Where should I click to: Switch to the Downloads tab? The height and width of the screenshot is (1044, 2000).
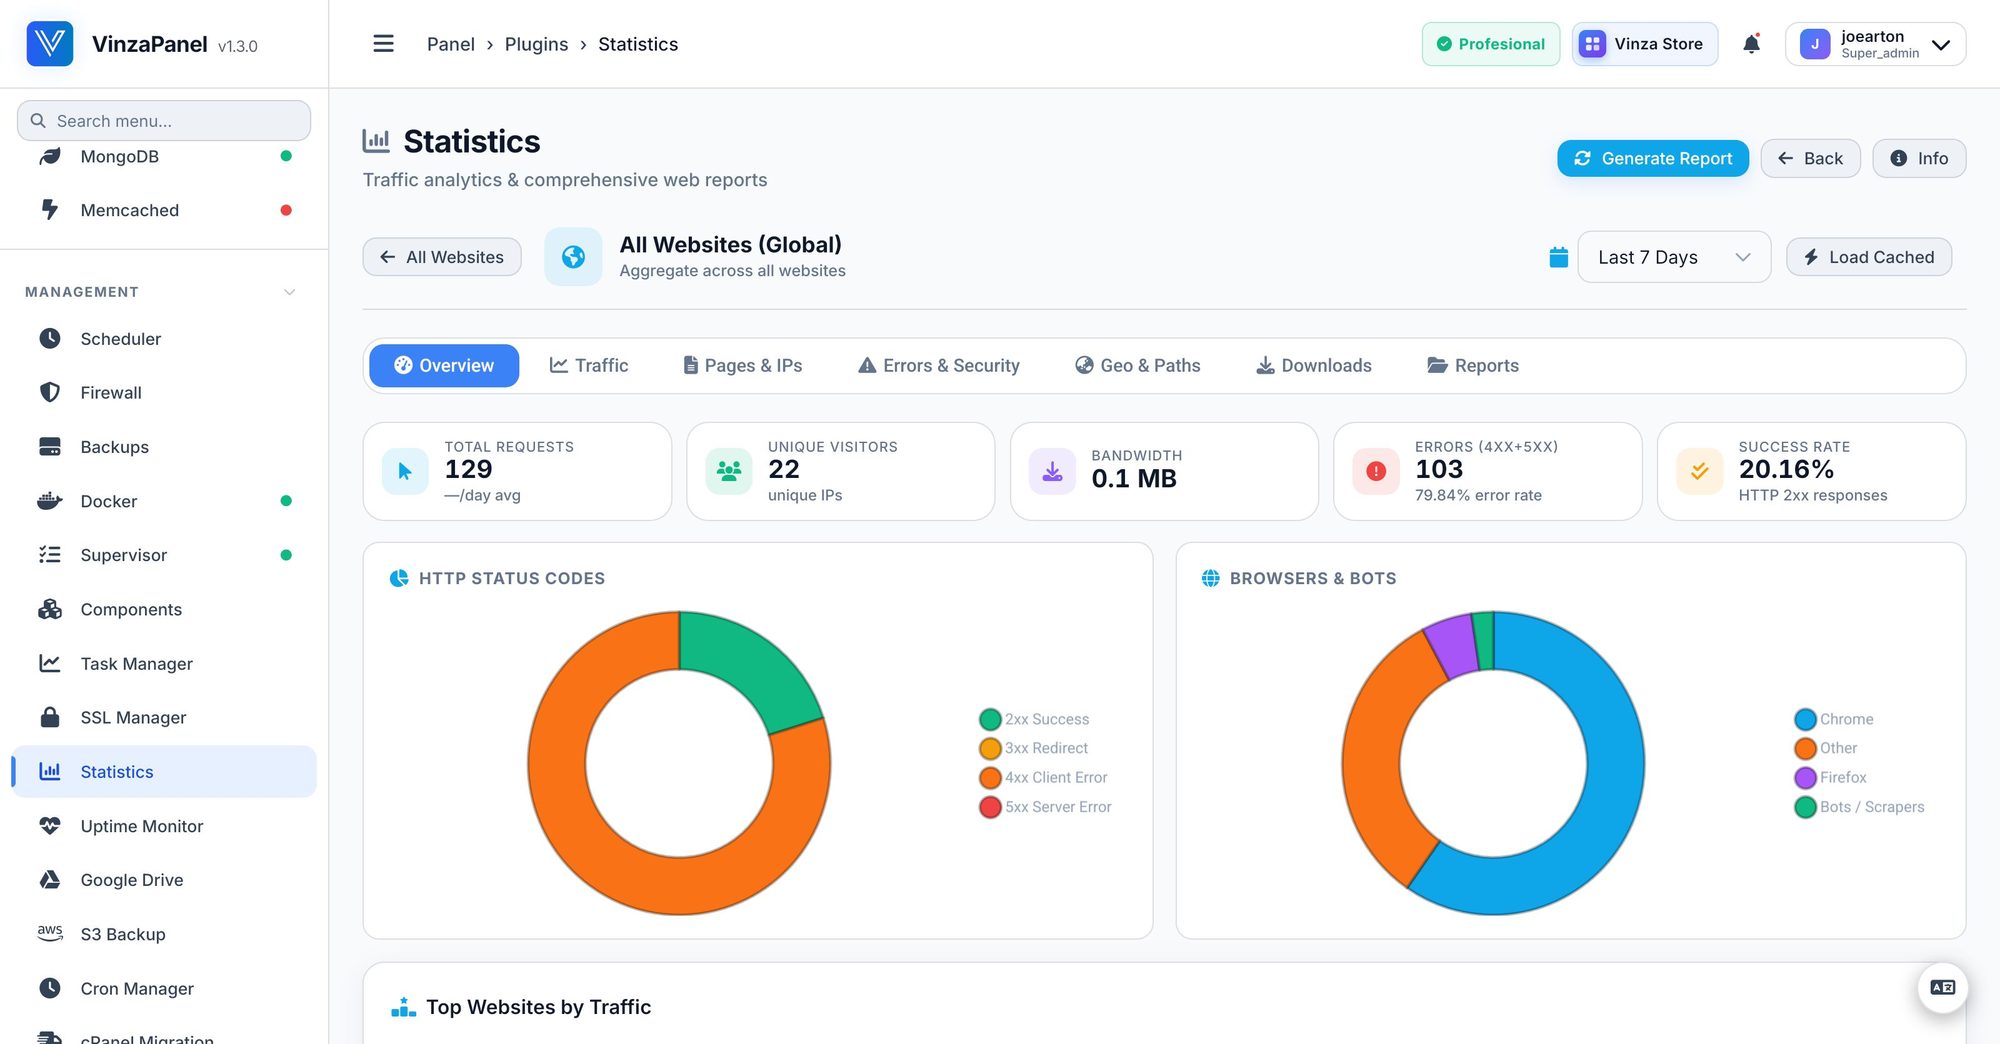point(1314,365)
